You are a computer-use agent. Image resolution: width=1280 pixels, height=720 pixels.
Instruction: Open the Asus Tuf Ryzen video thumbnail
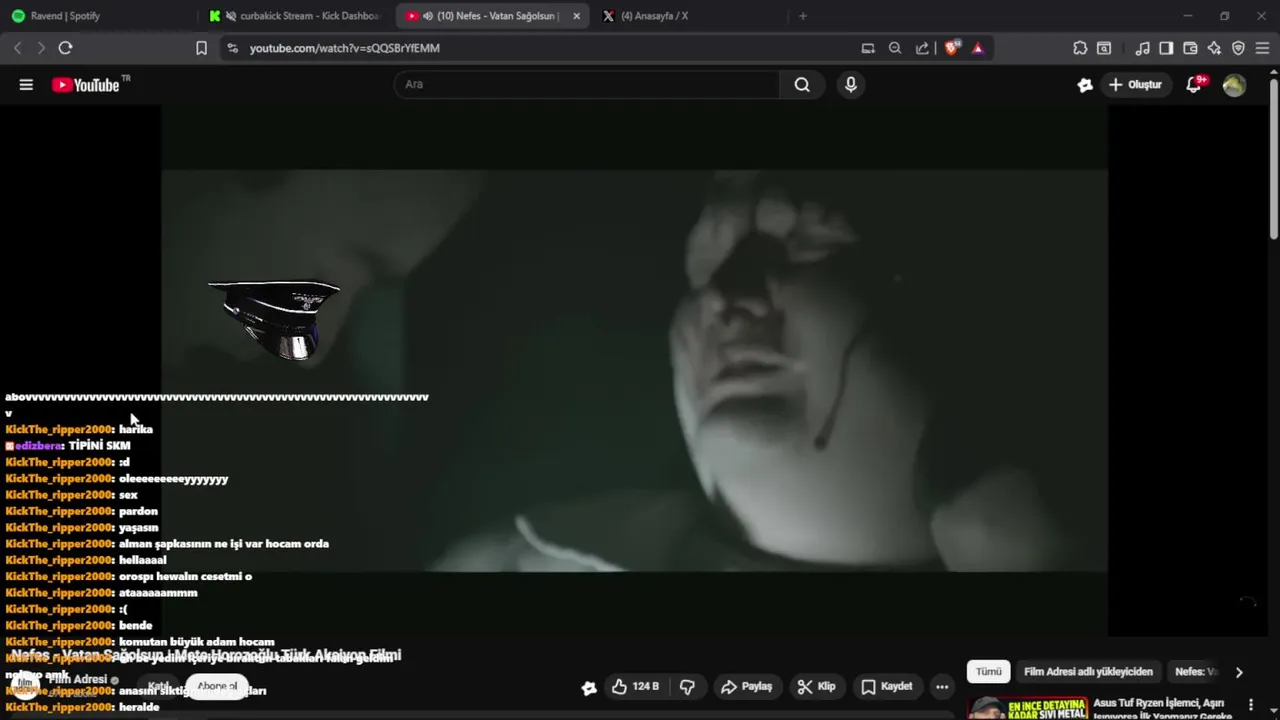click(1029, 708)
